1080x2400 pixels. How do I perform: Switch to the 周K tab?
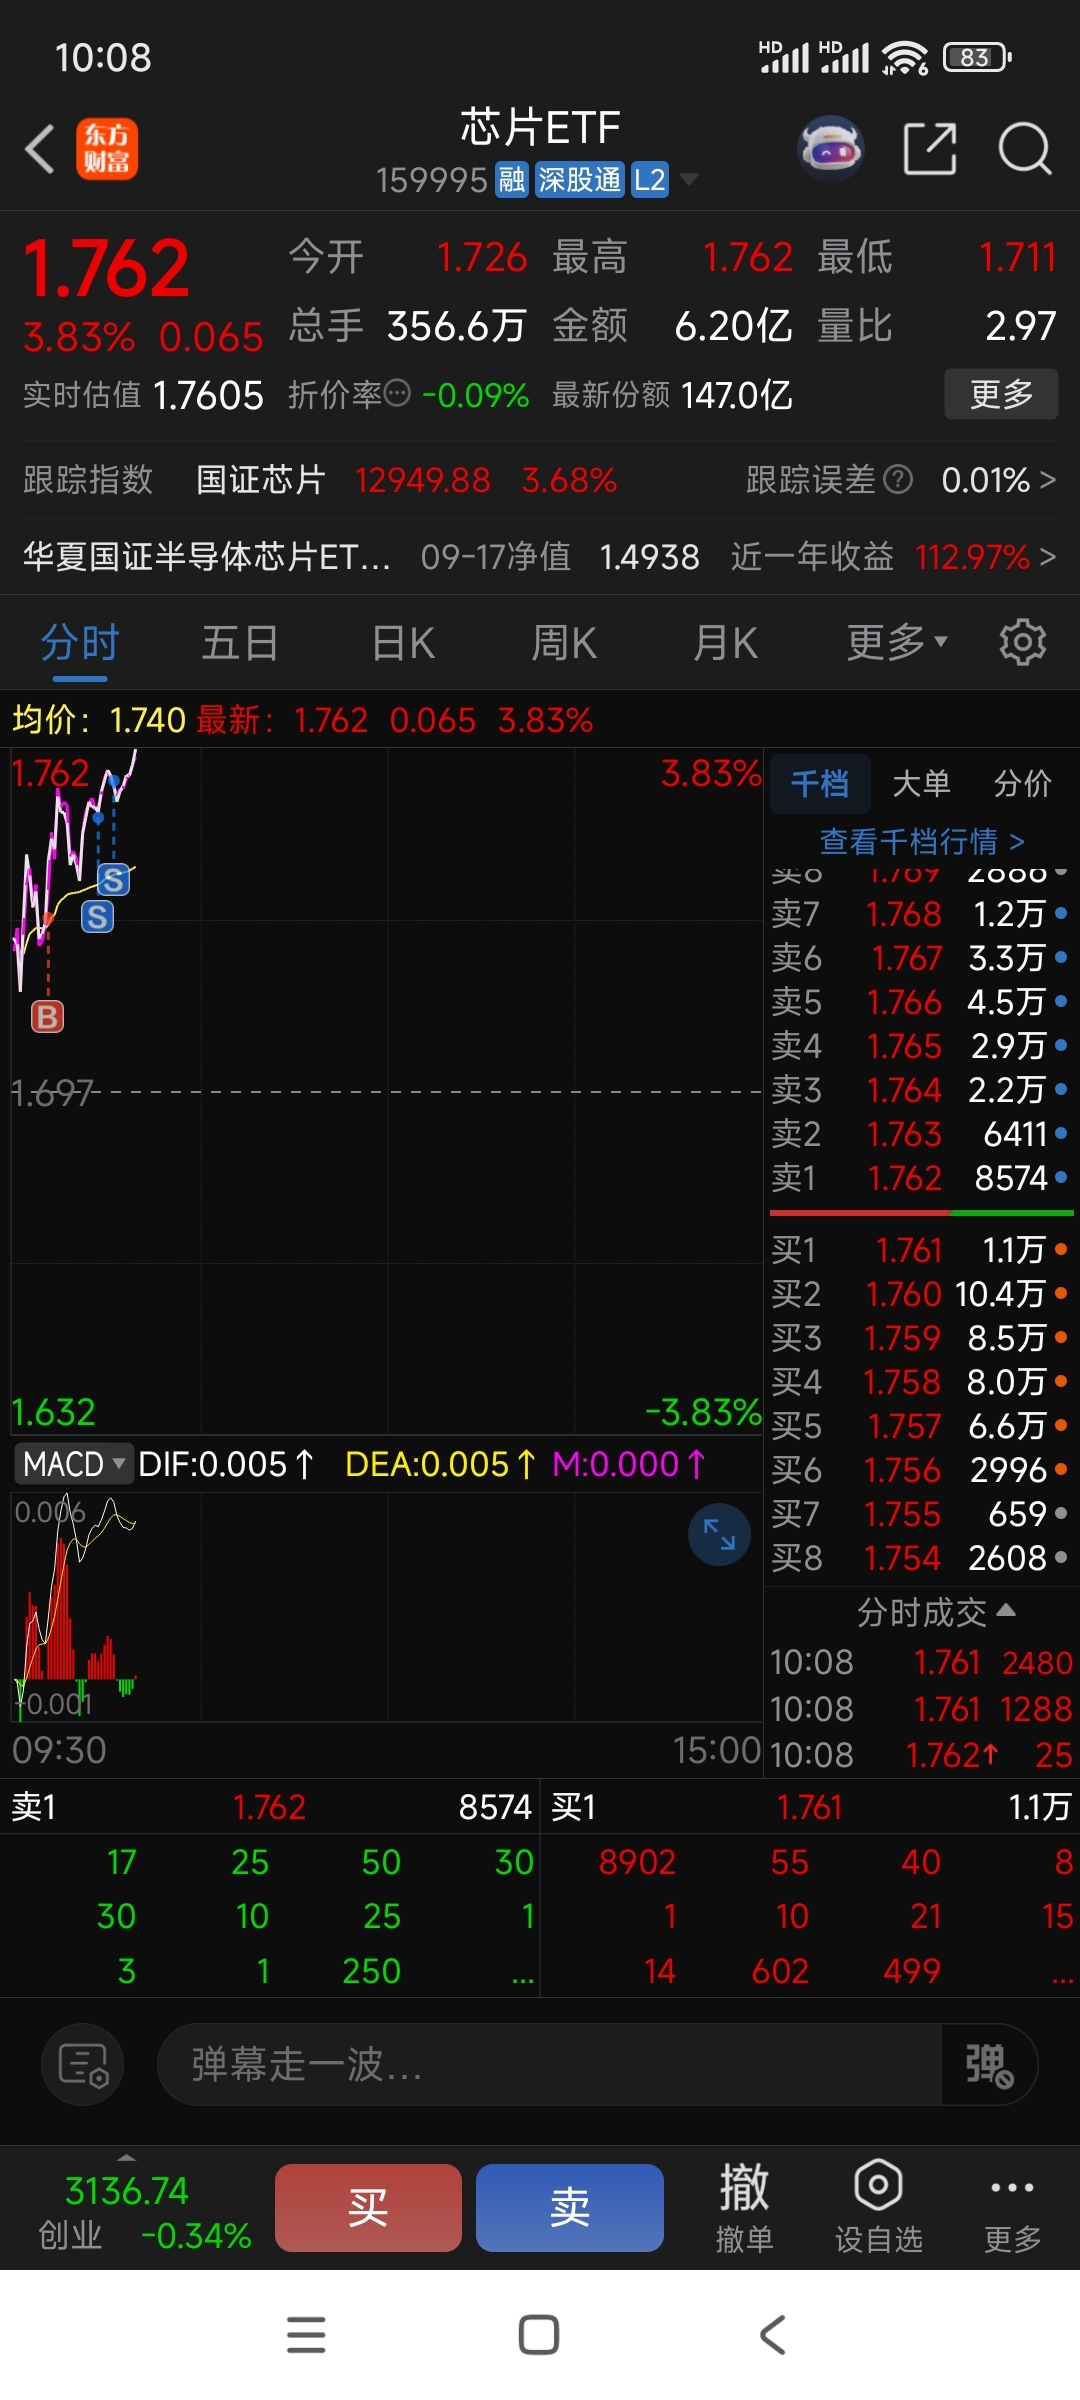pyautogui.click(x=564, y=642)
